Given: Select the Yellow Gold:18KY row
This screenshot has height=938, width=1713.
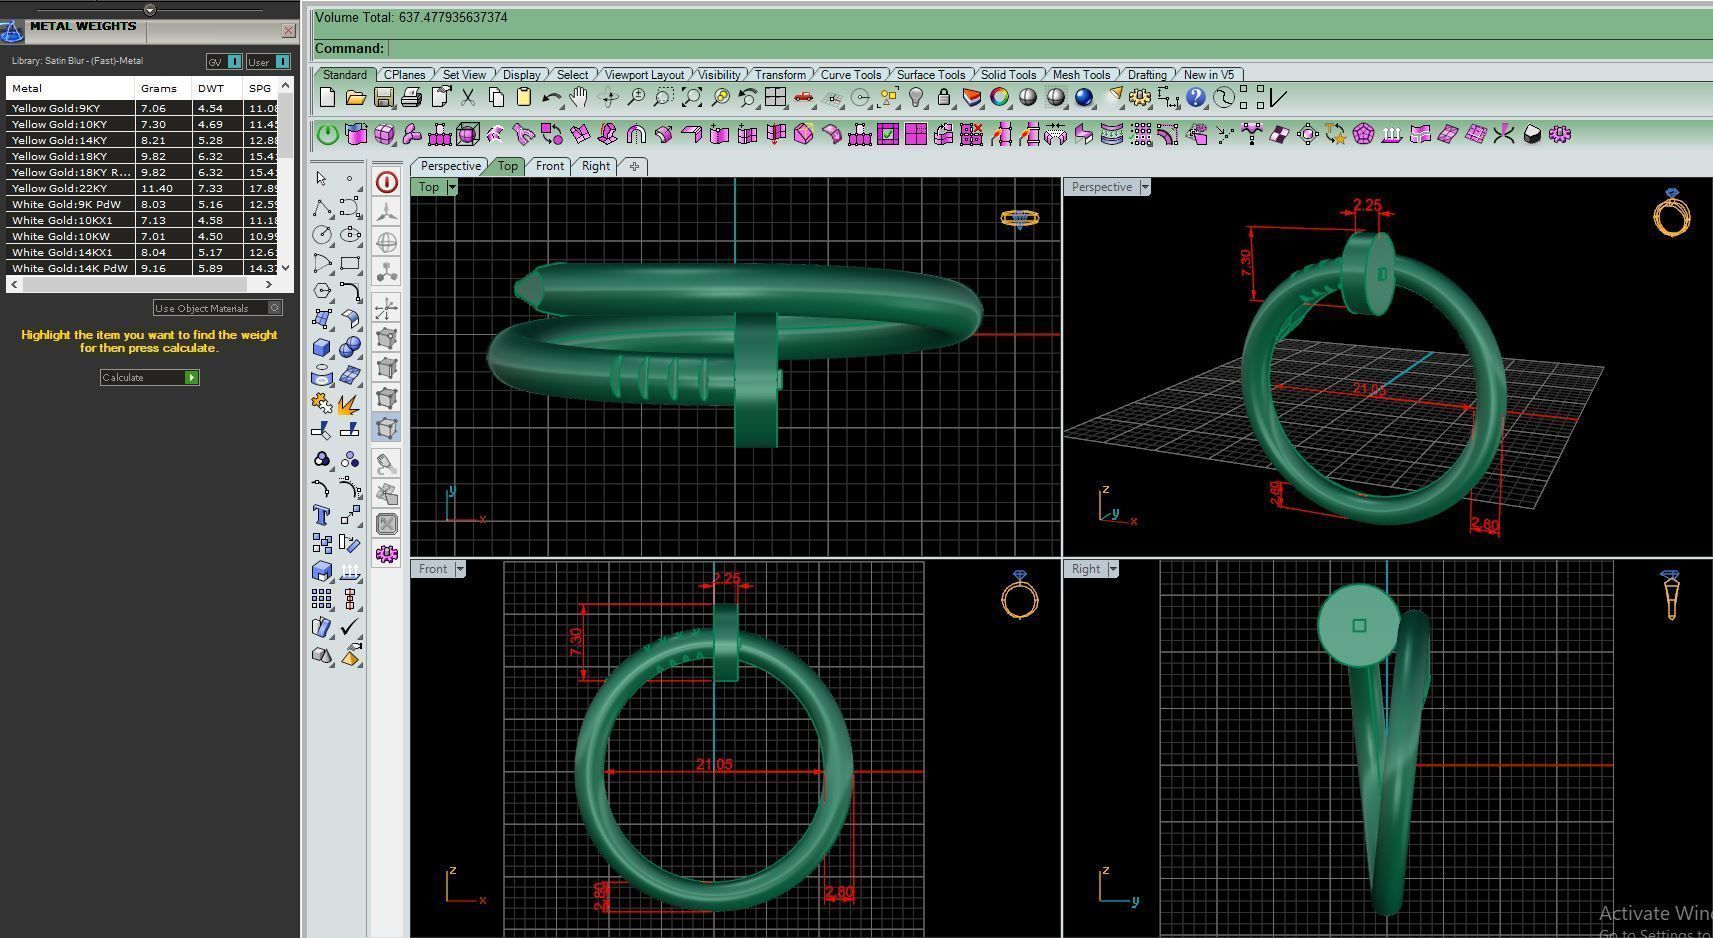Looking at the screenshot, I should coord(143,156).
